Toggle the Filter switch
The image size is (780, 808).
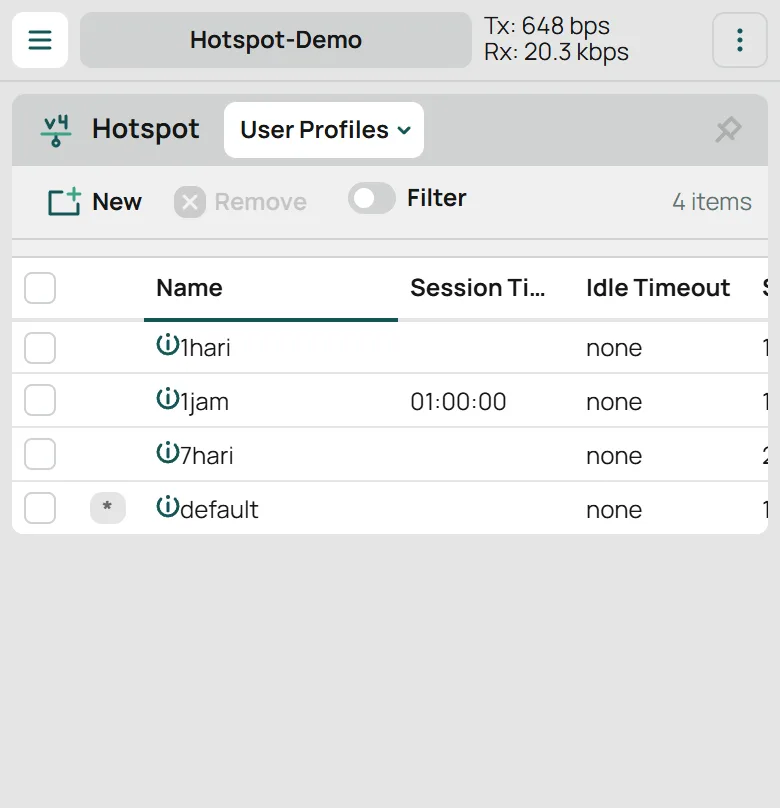click(x=371, y=198)
